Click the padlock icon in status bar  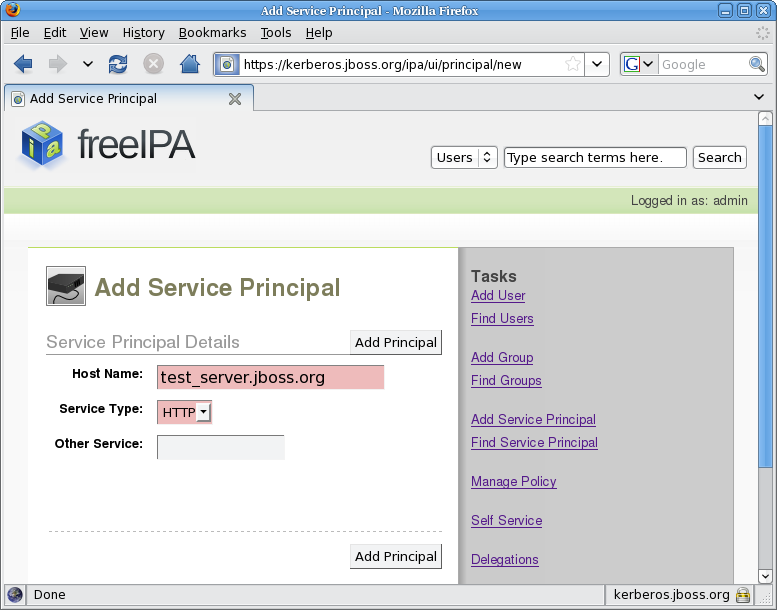[743, 595]
